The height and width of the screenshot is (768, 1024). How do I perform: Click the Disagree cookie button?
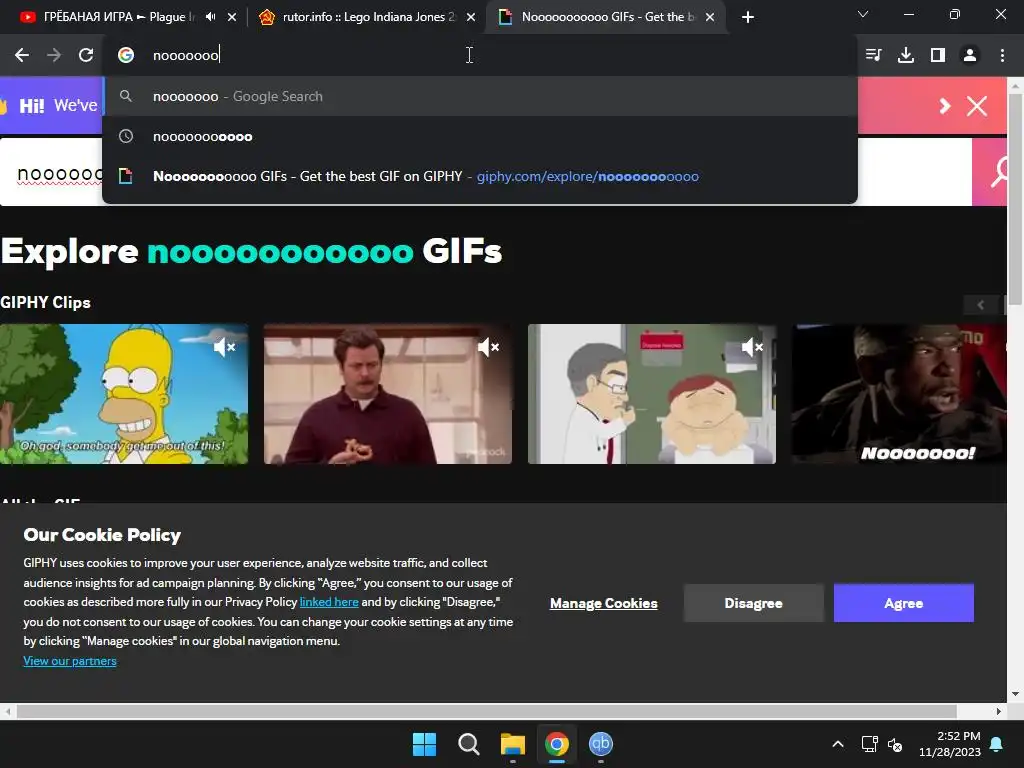tap(754, 603)
